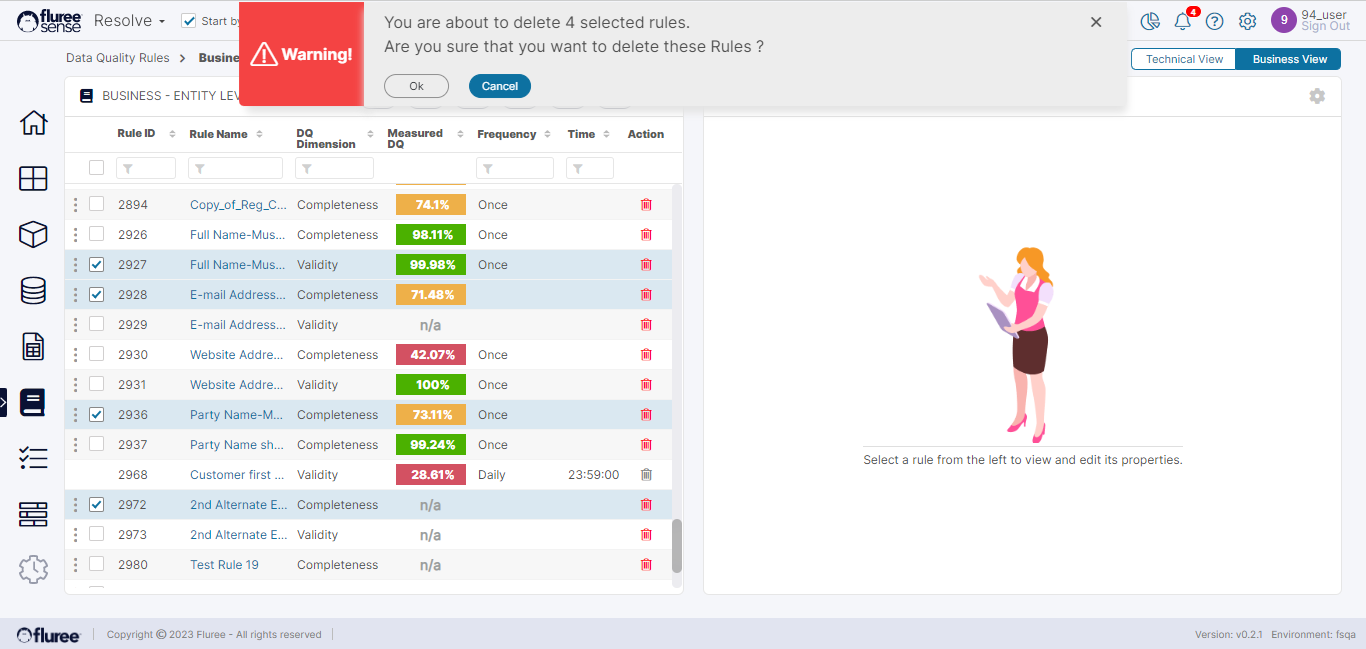Open the Resolve dropdown menu
1366x649 pixels.
[129, 21]
